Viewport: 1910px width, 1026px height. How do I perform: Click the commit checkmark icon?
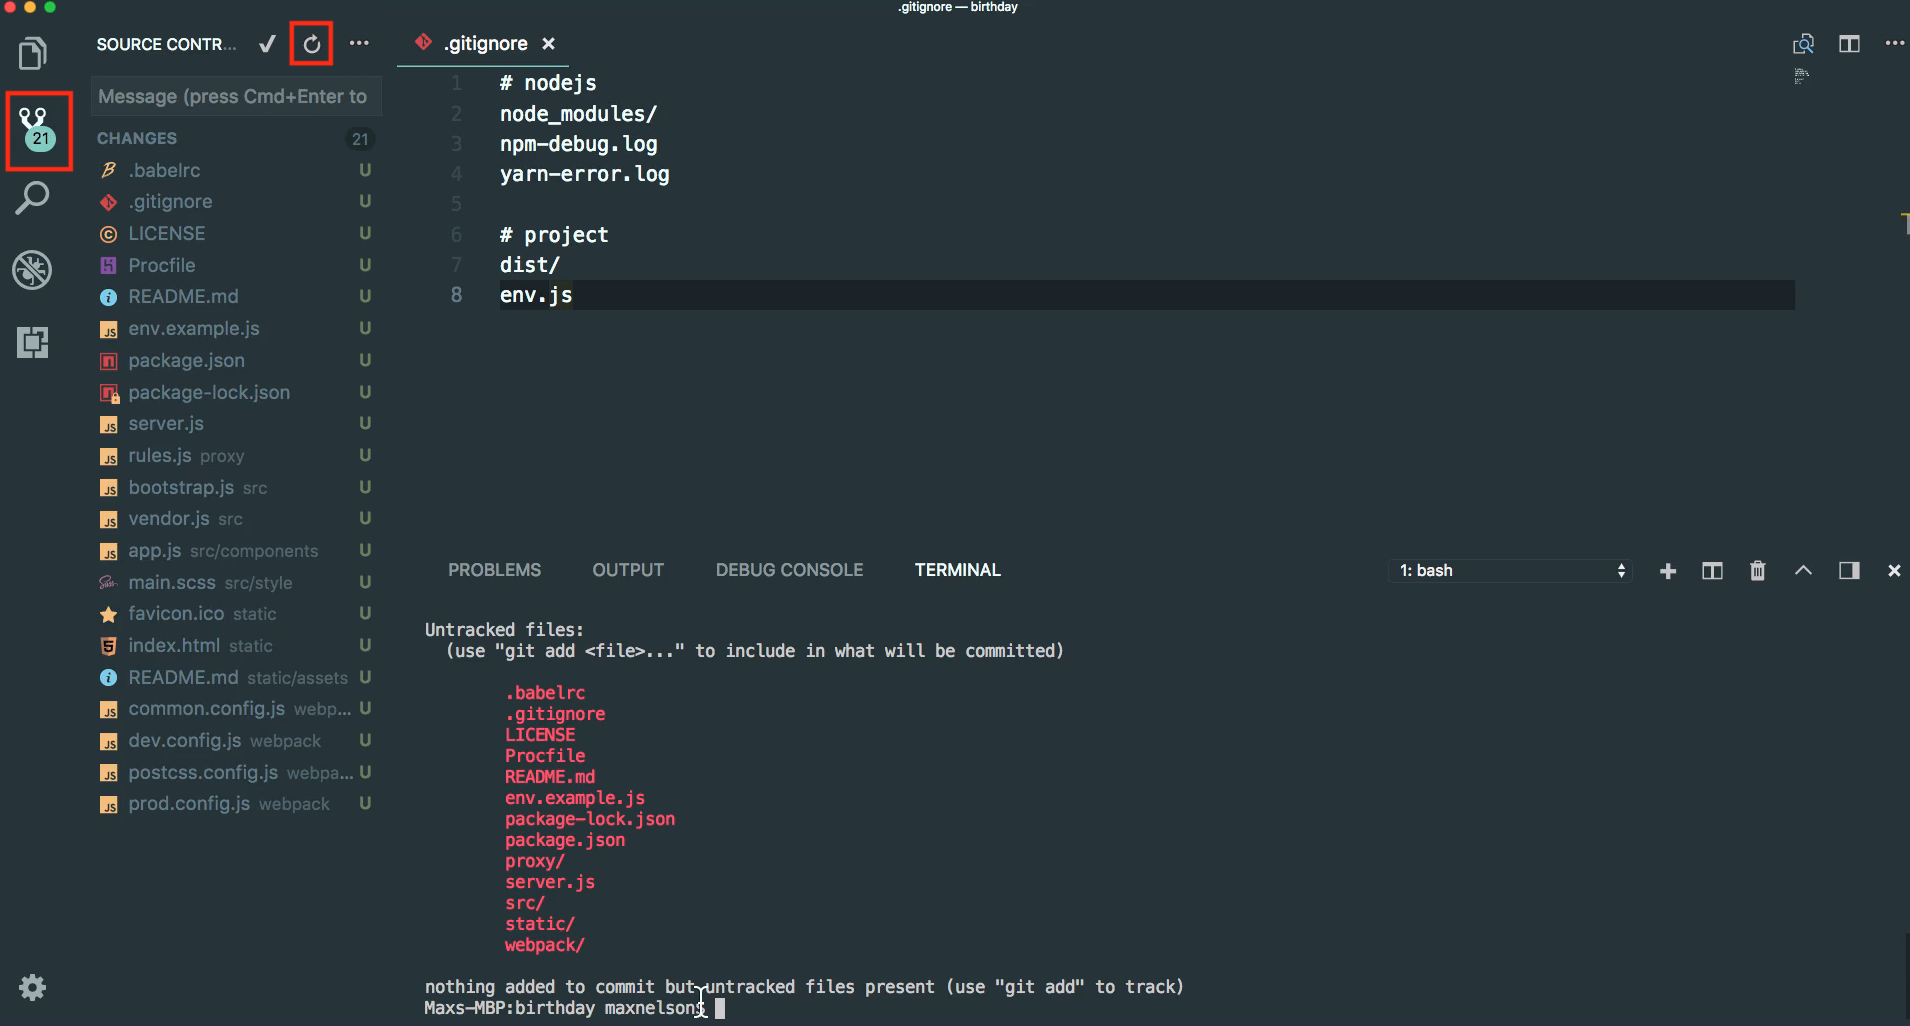coord(267,44)
